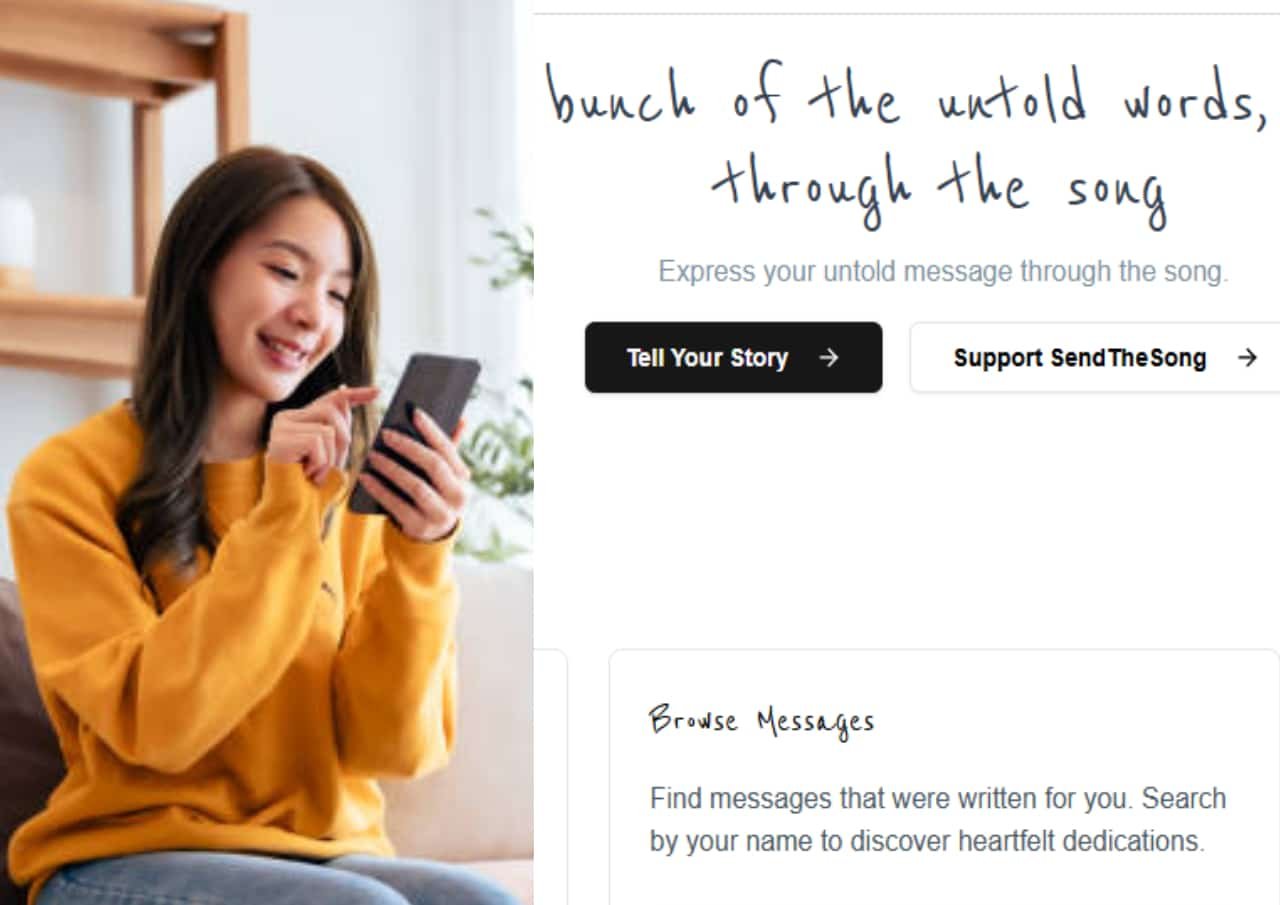Click the arrow icon next to Support SendTheSong
Screen dimensions: 1280x905
[1247, 358]
